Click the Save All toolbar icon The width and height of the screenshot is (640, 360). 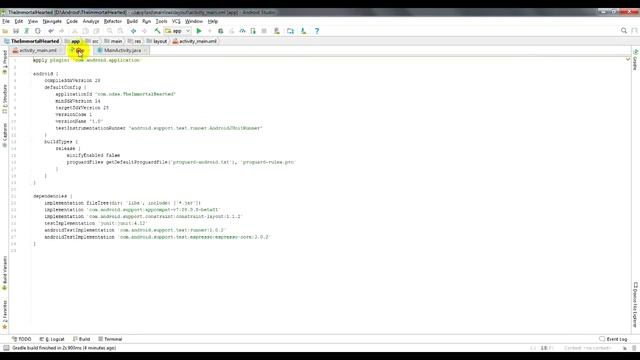click(16, 31)
